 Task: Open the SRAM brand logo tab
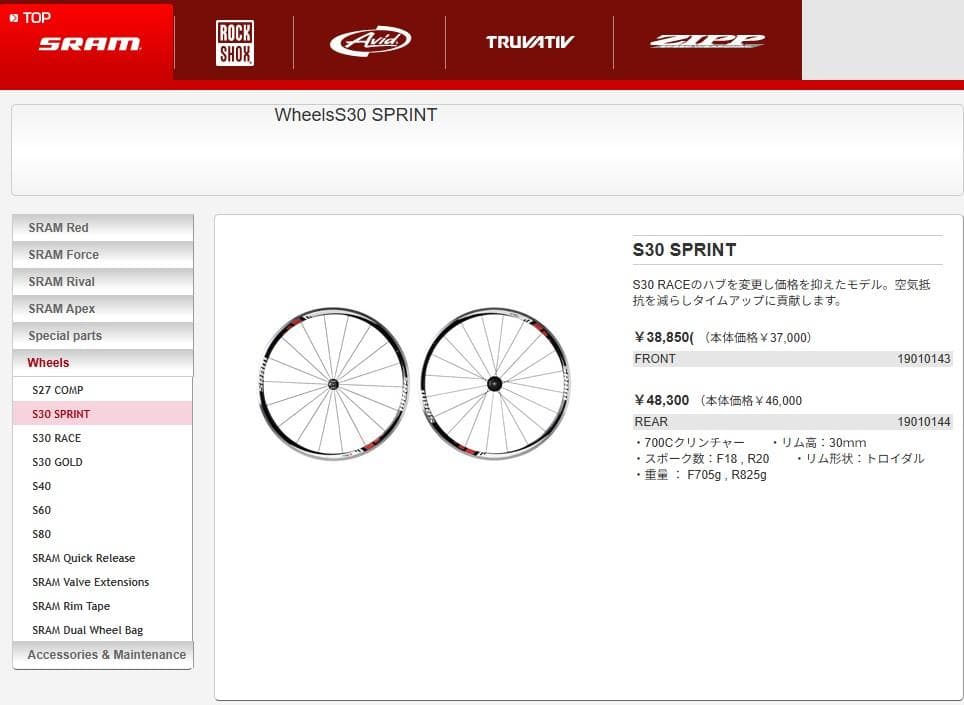click(90, 44)
